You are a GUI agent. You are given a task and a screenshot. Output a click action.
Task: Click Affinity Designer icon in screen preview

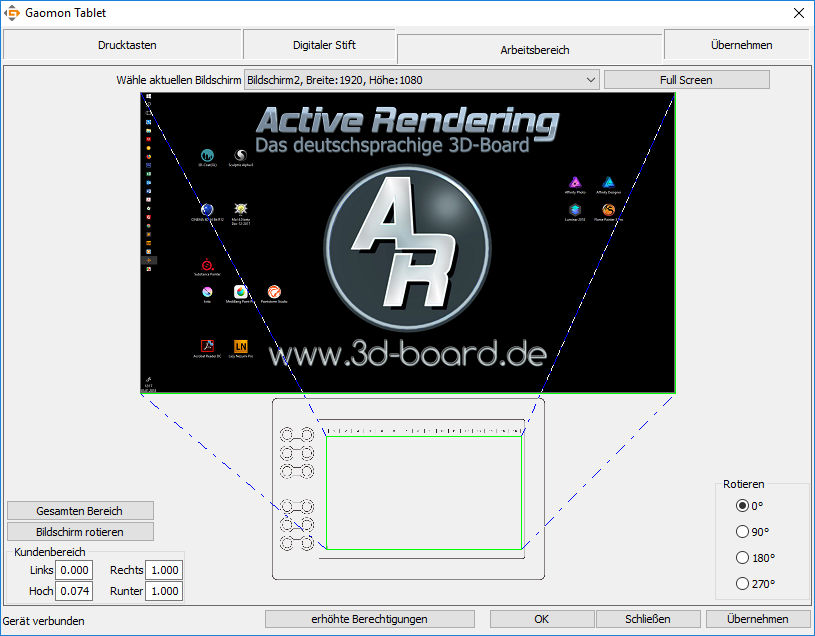point(608,182)
